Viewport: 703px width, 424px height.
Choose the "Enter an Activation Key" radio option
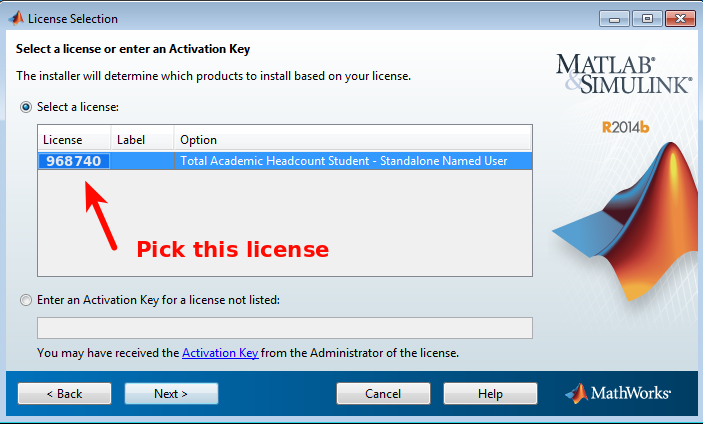tap(26, 300)
